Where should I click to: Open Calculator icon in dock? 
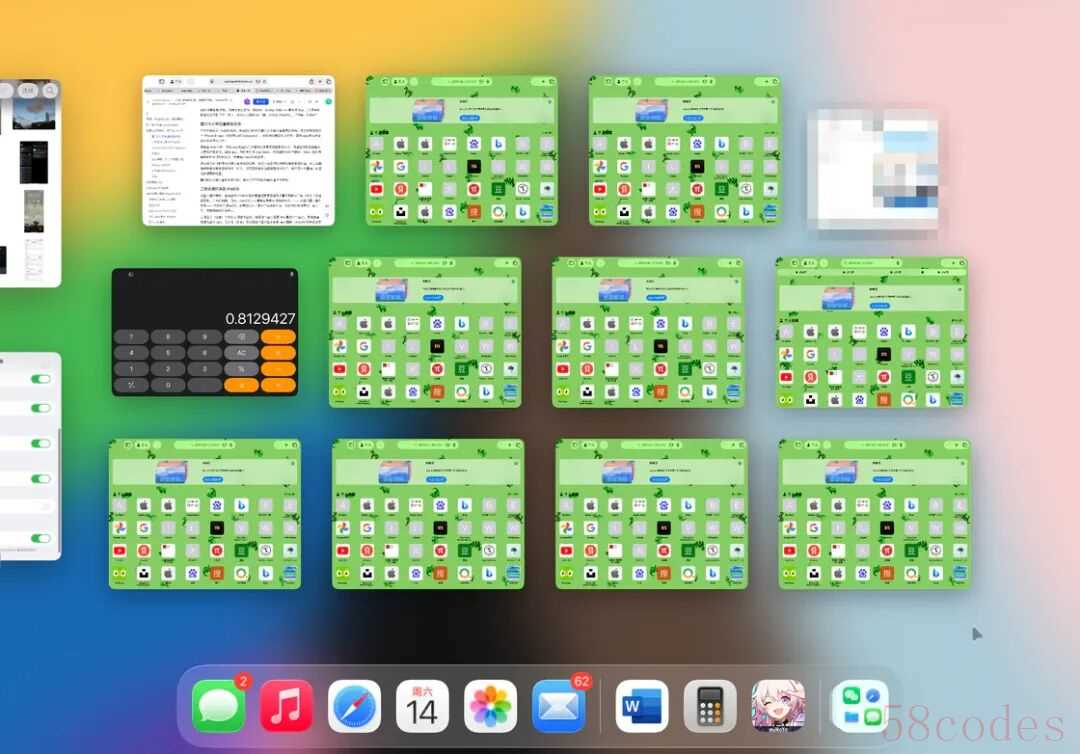tap(710, 706)
